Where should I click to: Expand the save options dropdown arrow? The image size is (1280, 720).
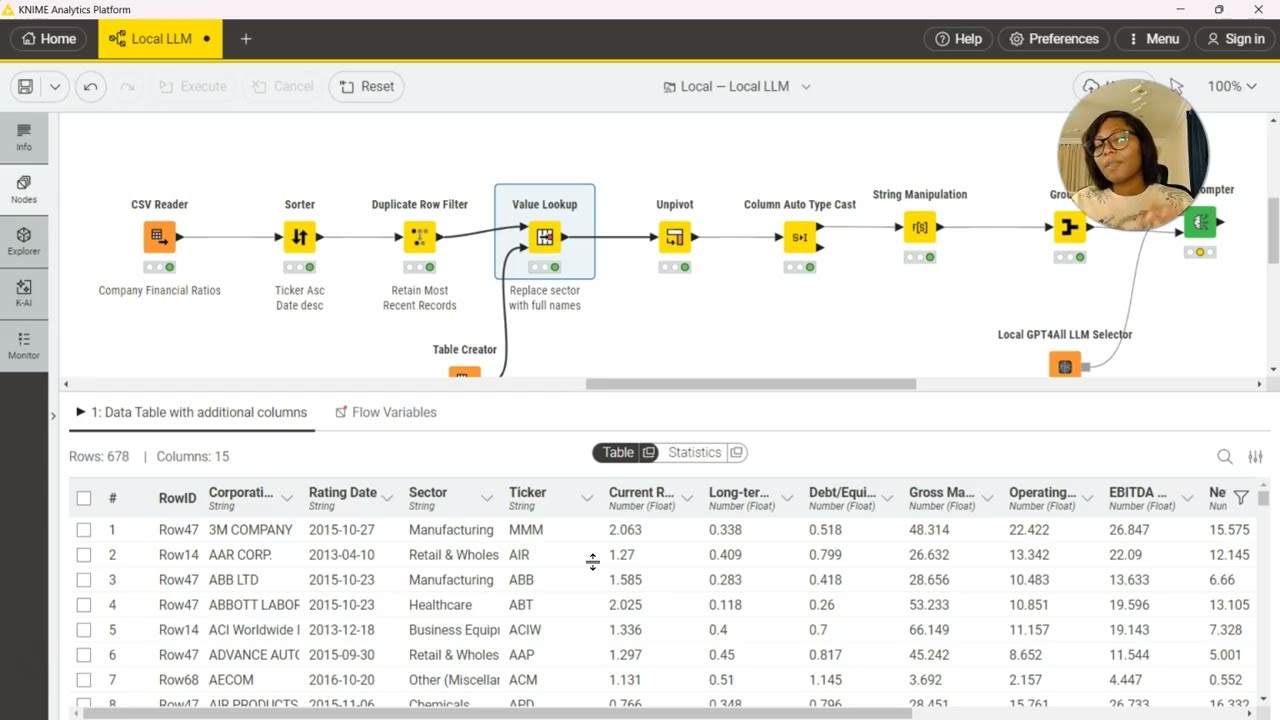point(55,86)
